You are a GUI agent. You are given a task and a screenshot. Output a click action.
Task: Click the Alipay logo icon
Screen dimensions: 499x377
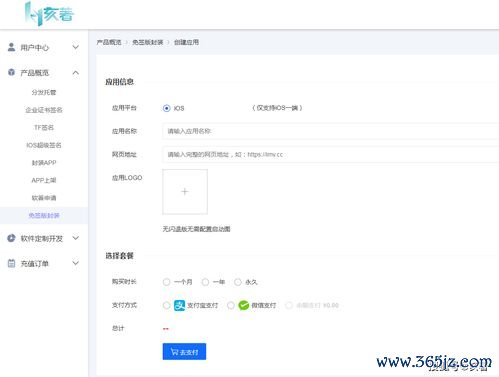pos(179,305)
